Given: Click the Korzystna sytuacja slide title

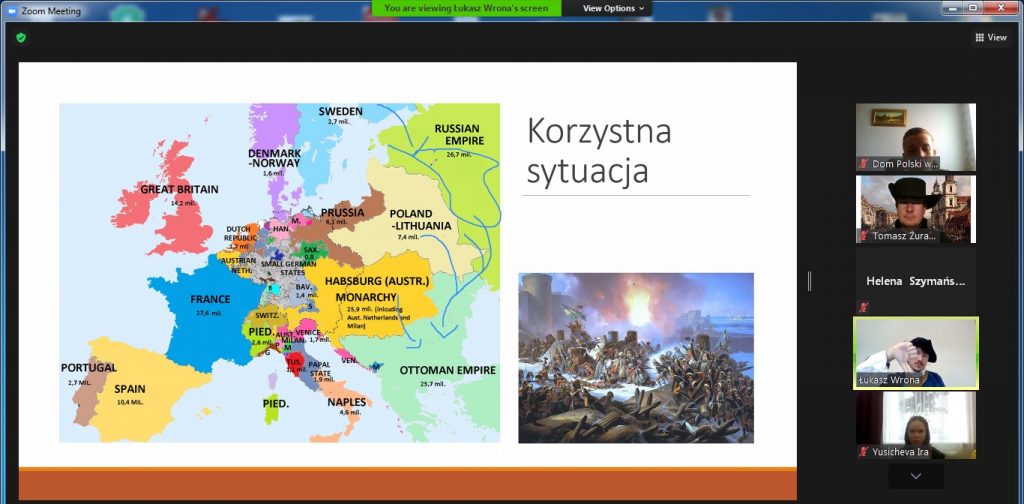Looking at the screenshot, I should 599,150.
